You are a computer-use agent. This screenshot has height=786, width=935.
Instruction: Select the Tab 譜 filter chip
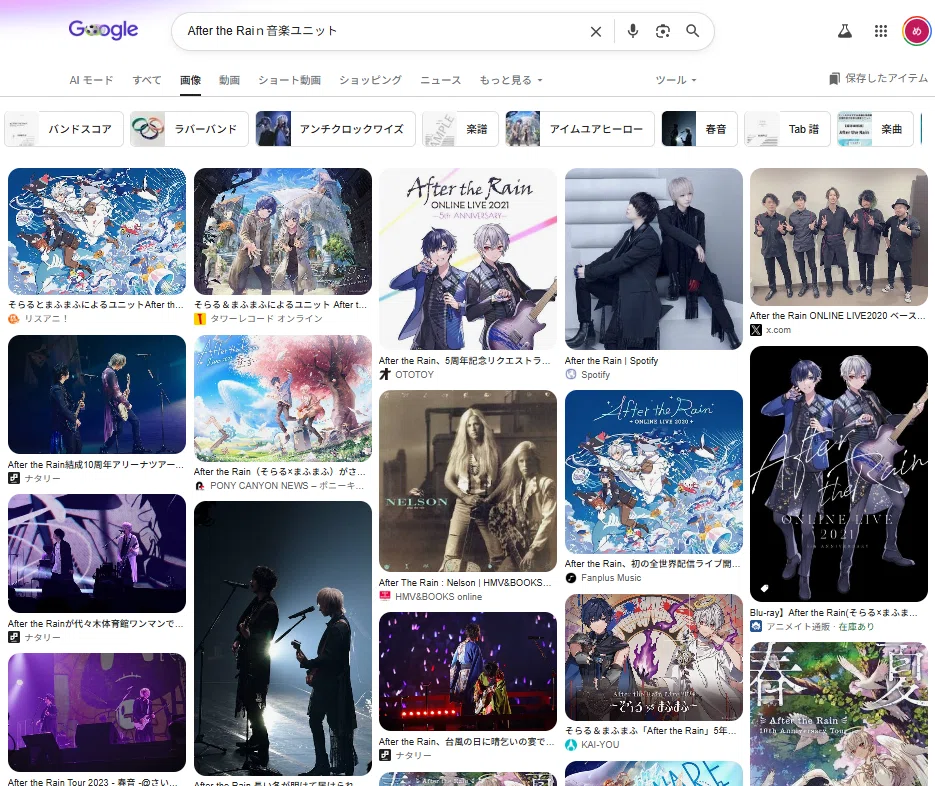coord(787,129)
